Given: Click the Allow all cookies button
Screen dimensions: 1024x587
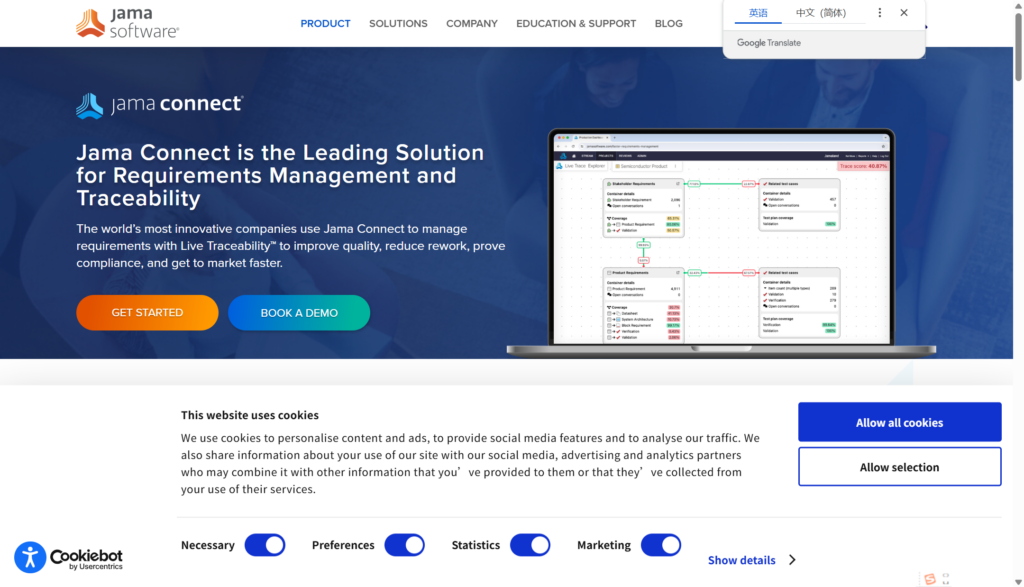Looking at the screenshot, I should [899, 422].
